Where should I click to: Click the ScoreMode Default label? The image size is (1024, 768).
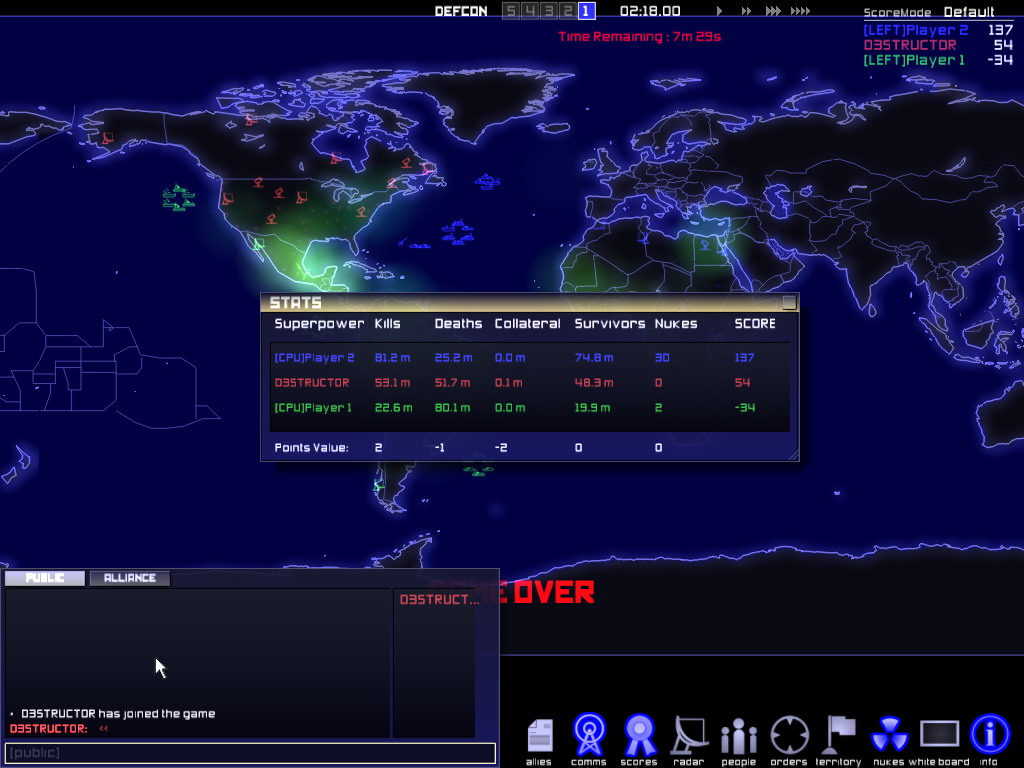coord(929,12)
